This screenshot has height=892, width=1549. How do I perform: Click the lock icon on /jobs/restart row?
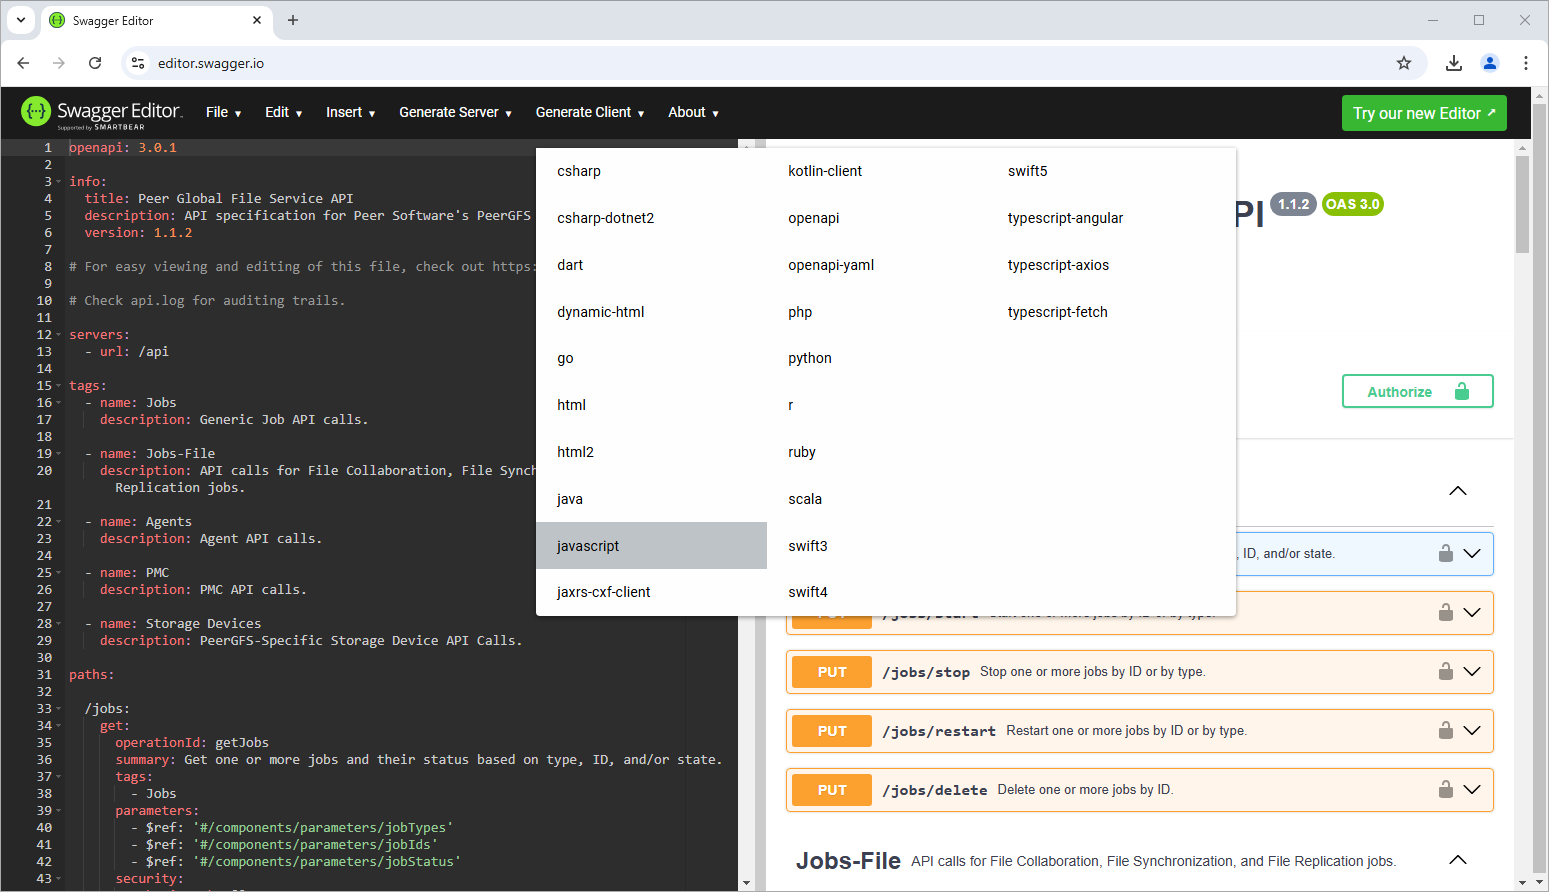[1445, 731]
